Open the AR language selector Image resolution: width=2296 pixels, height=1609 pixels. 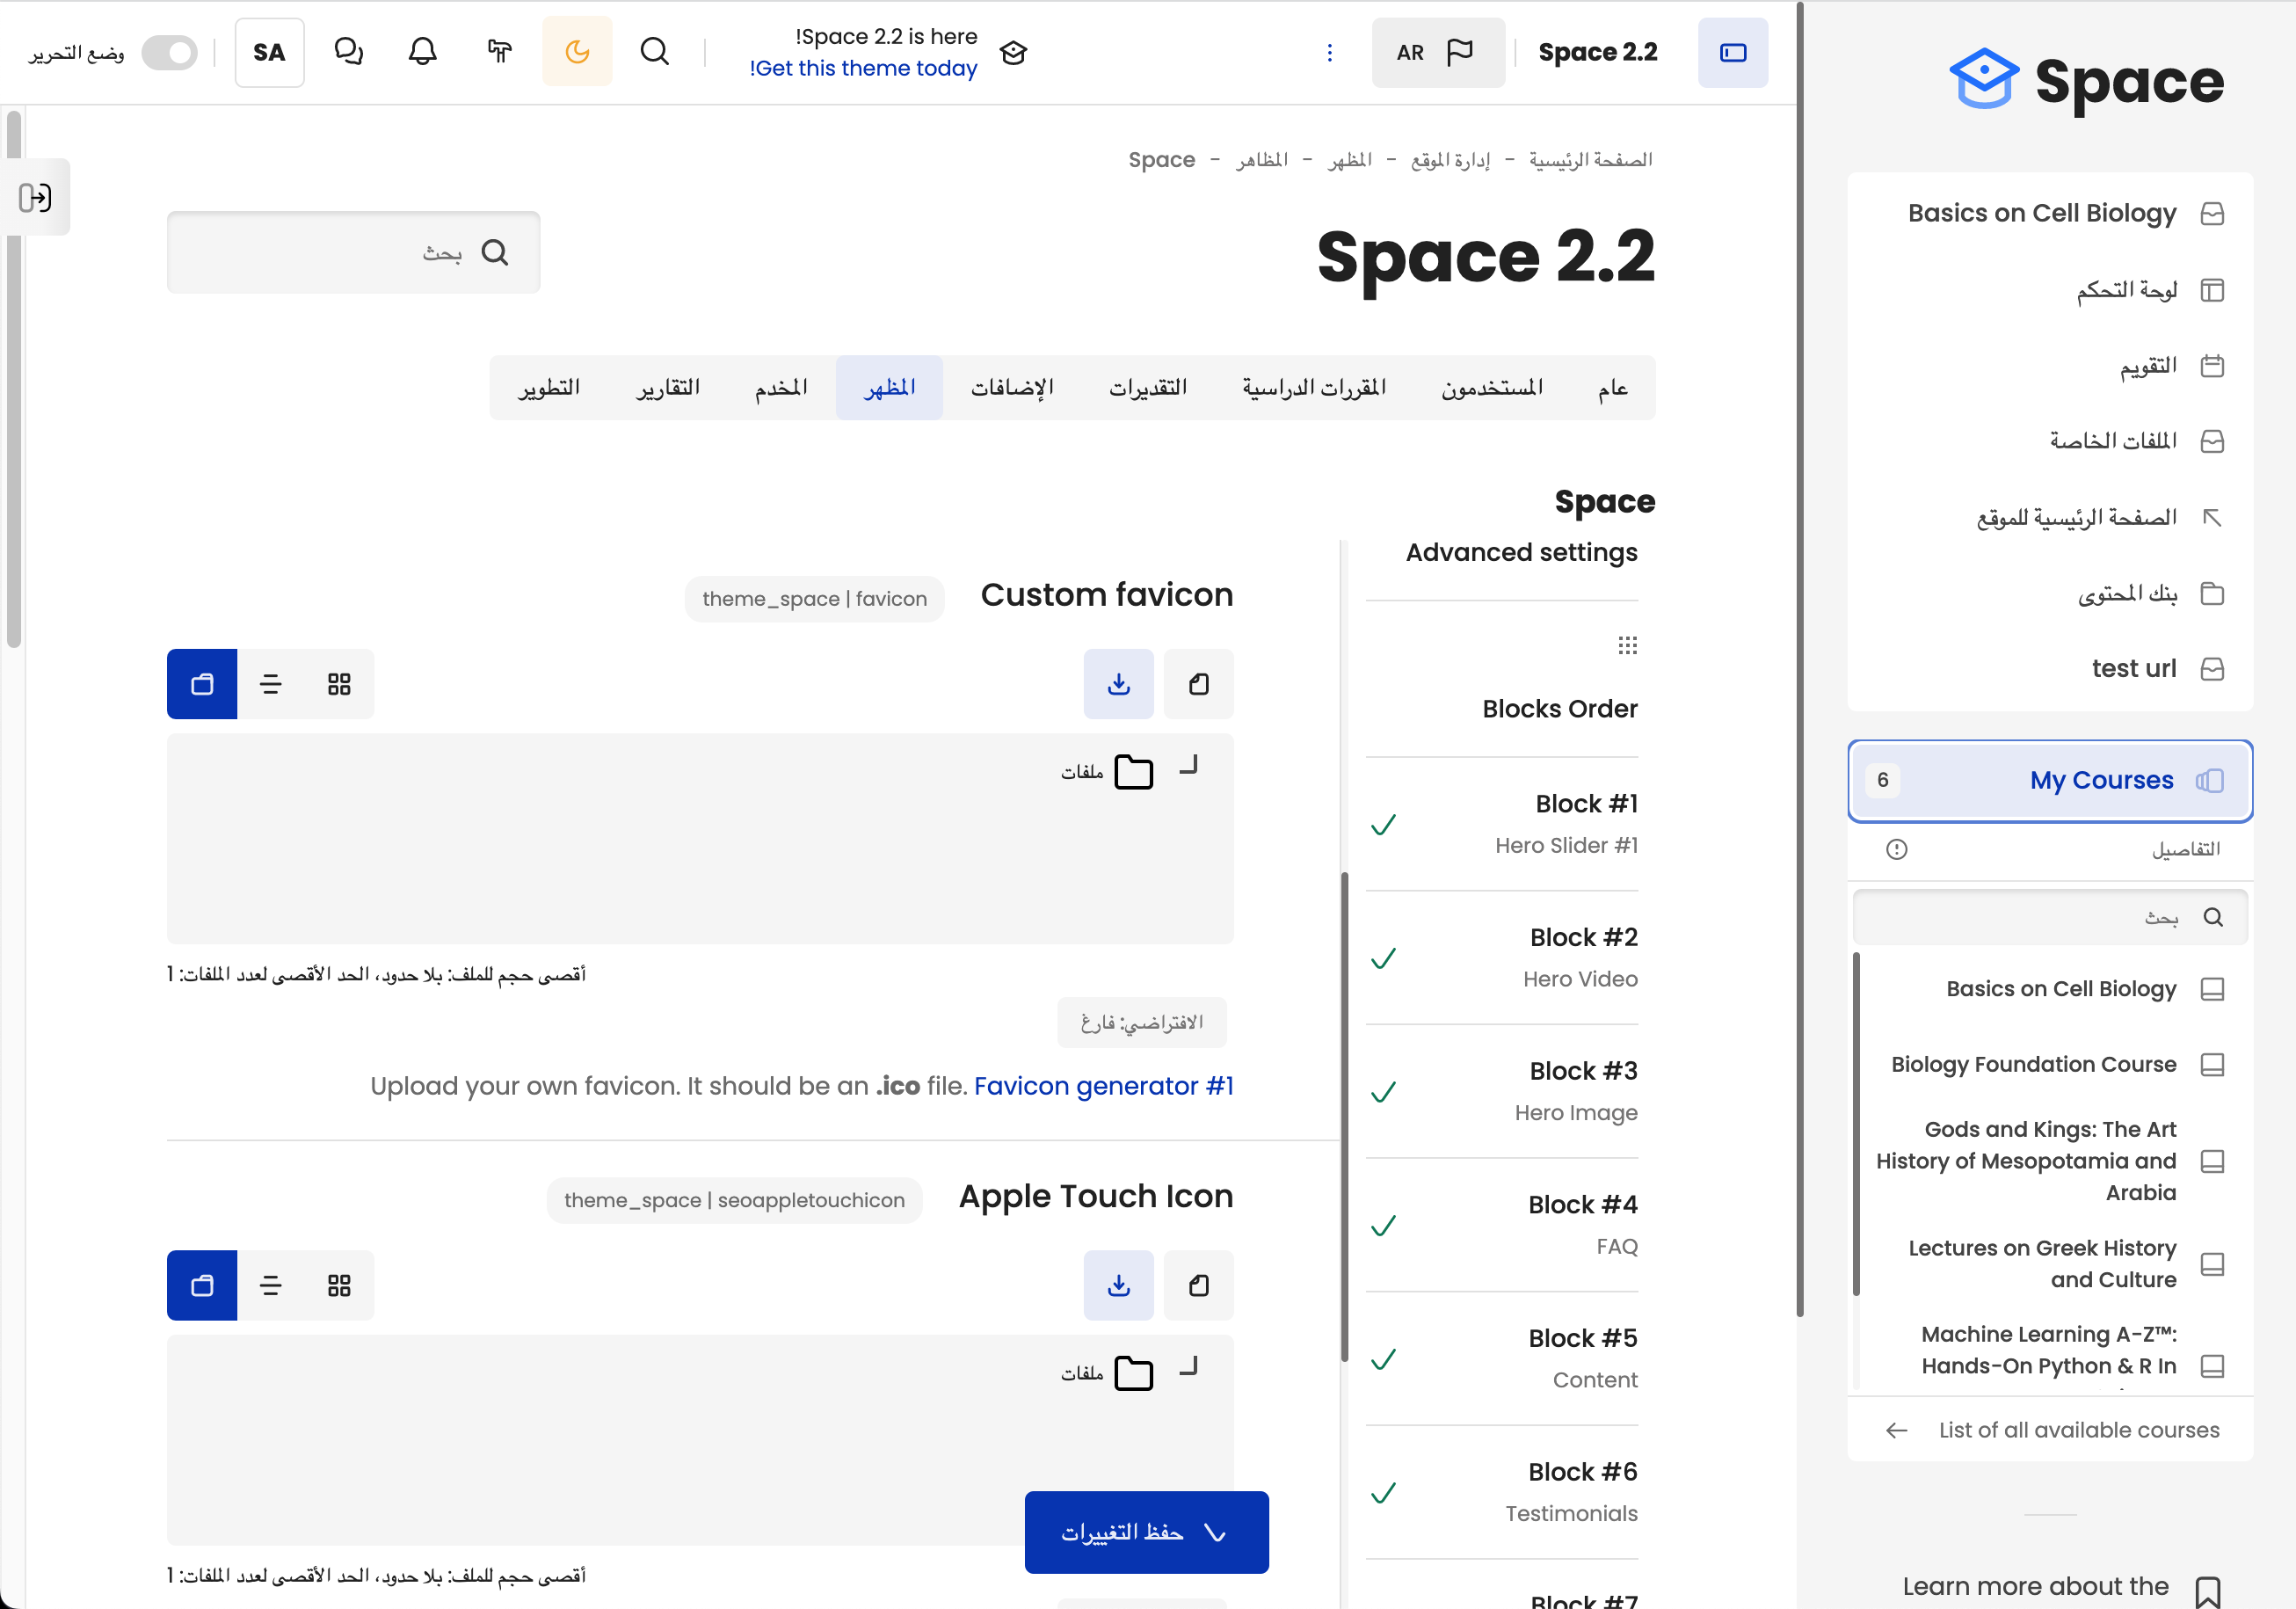coord(1437,52)
